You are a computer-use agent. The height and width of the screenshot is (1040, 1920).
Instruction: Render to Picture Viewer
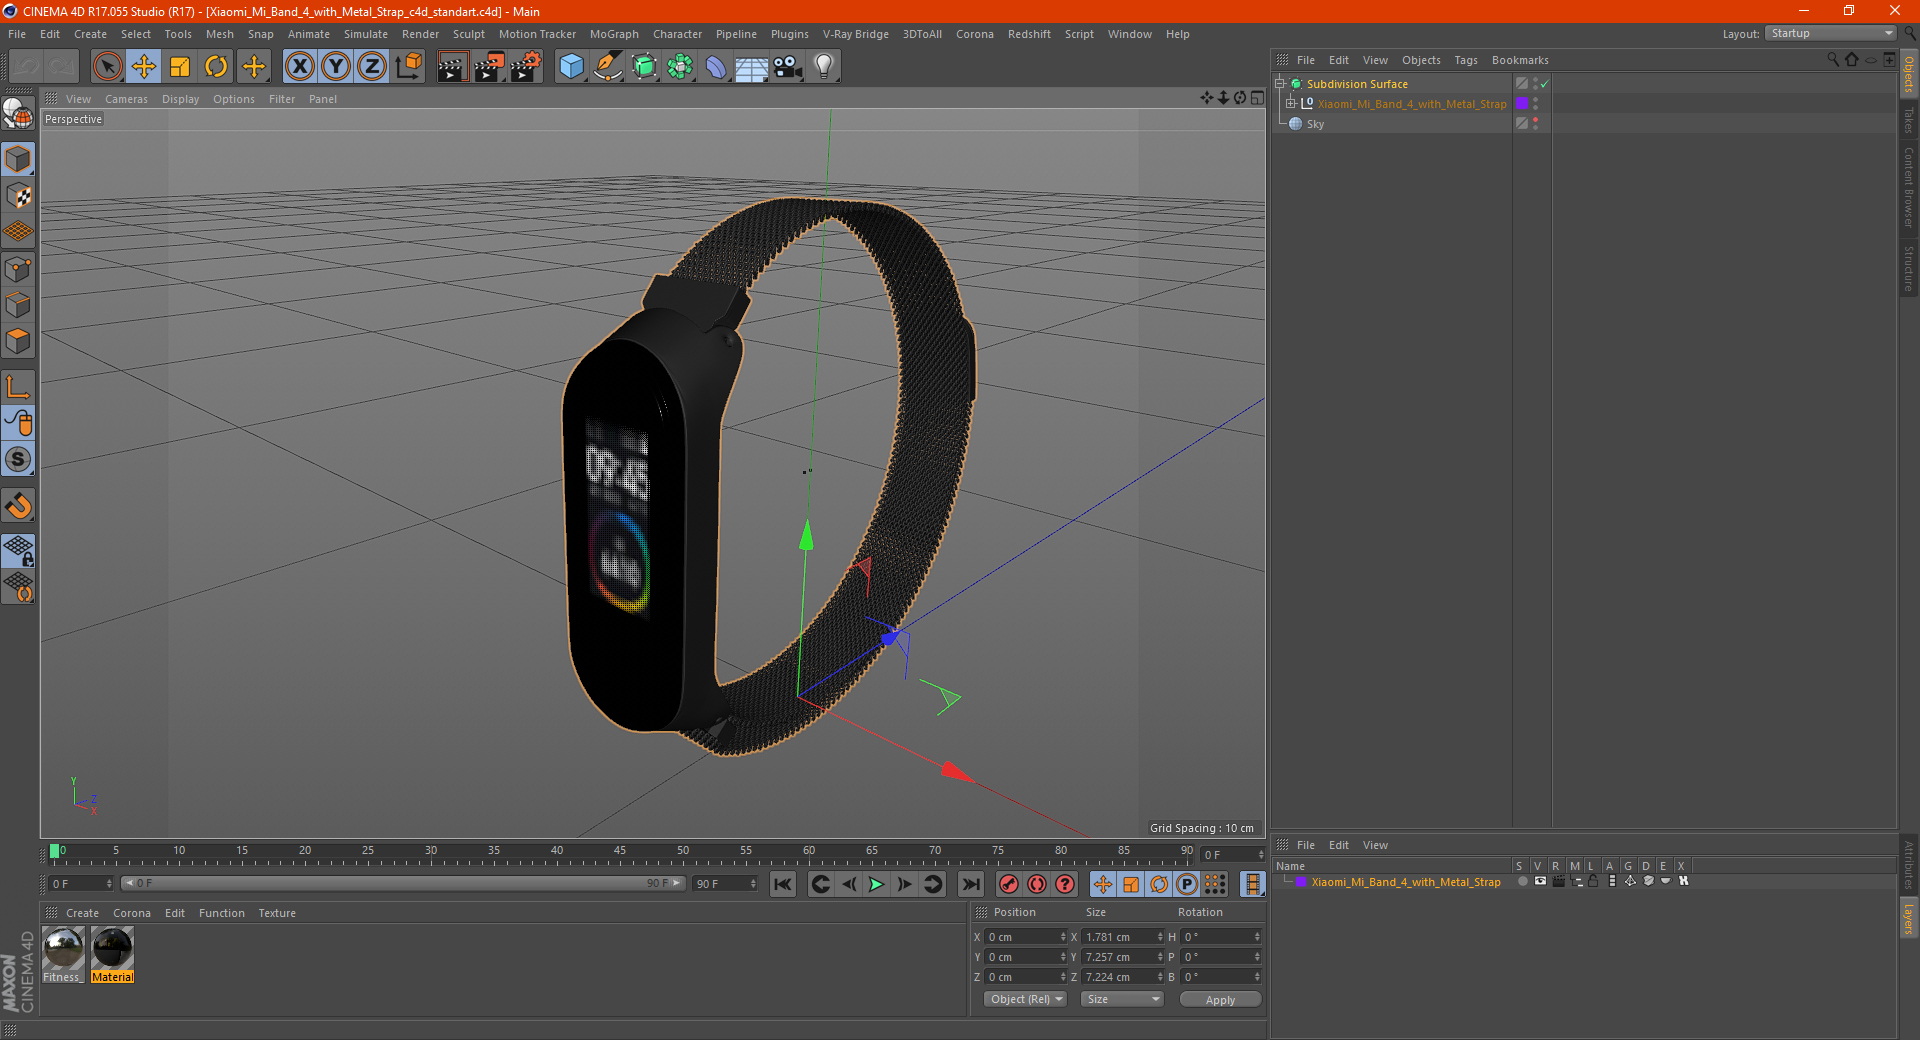(x=489, y=67)
